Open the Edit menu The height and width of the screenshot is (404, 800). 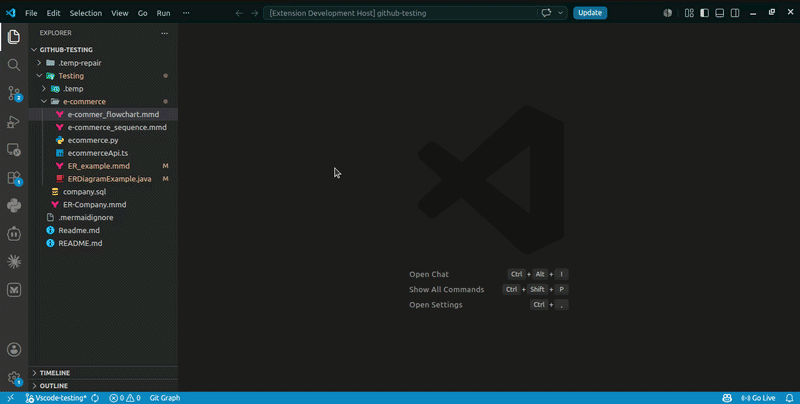coord(53,13)
